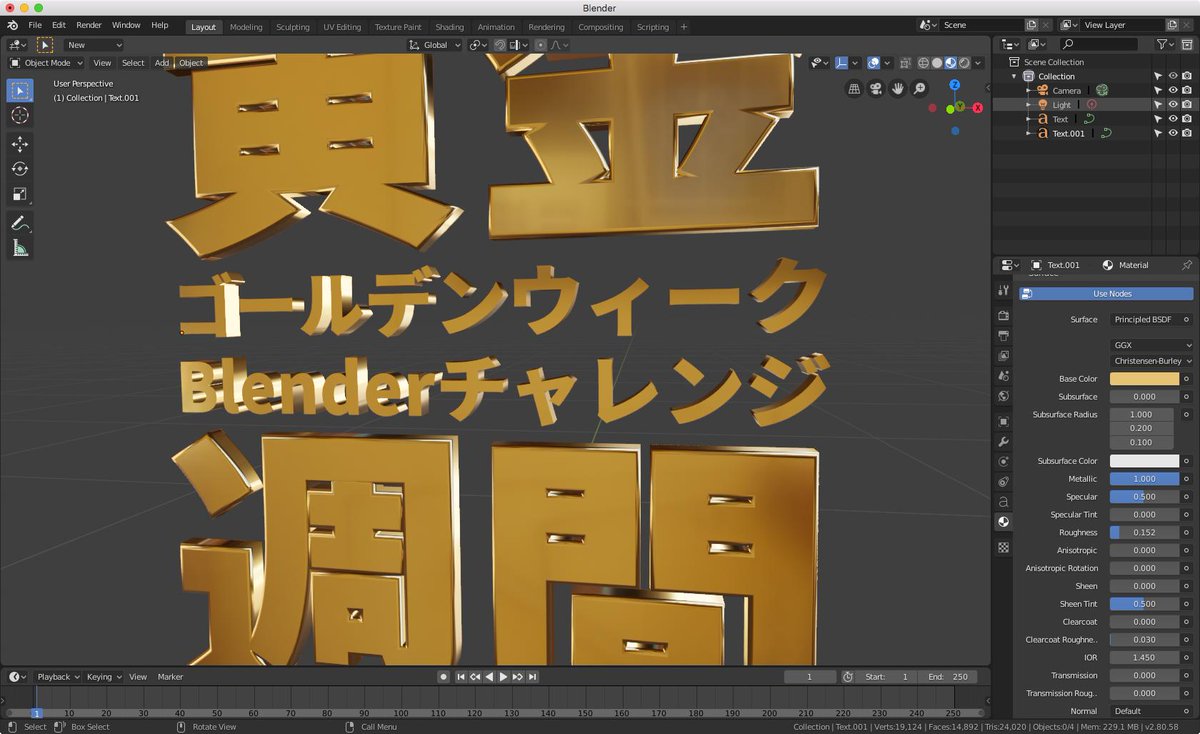1200x734 pixels.
Task: Play the animation forward
Action: (503, 677)
